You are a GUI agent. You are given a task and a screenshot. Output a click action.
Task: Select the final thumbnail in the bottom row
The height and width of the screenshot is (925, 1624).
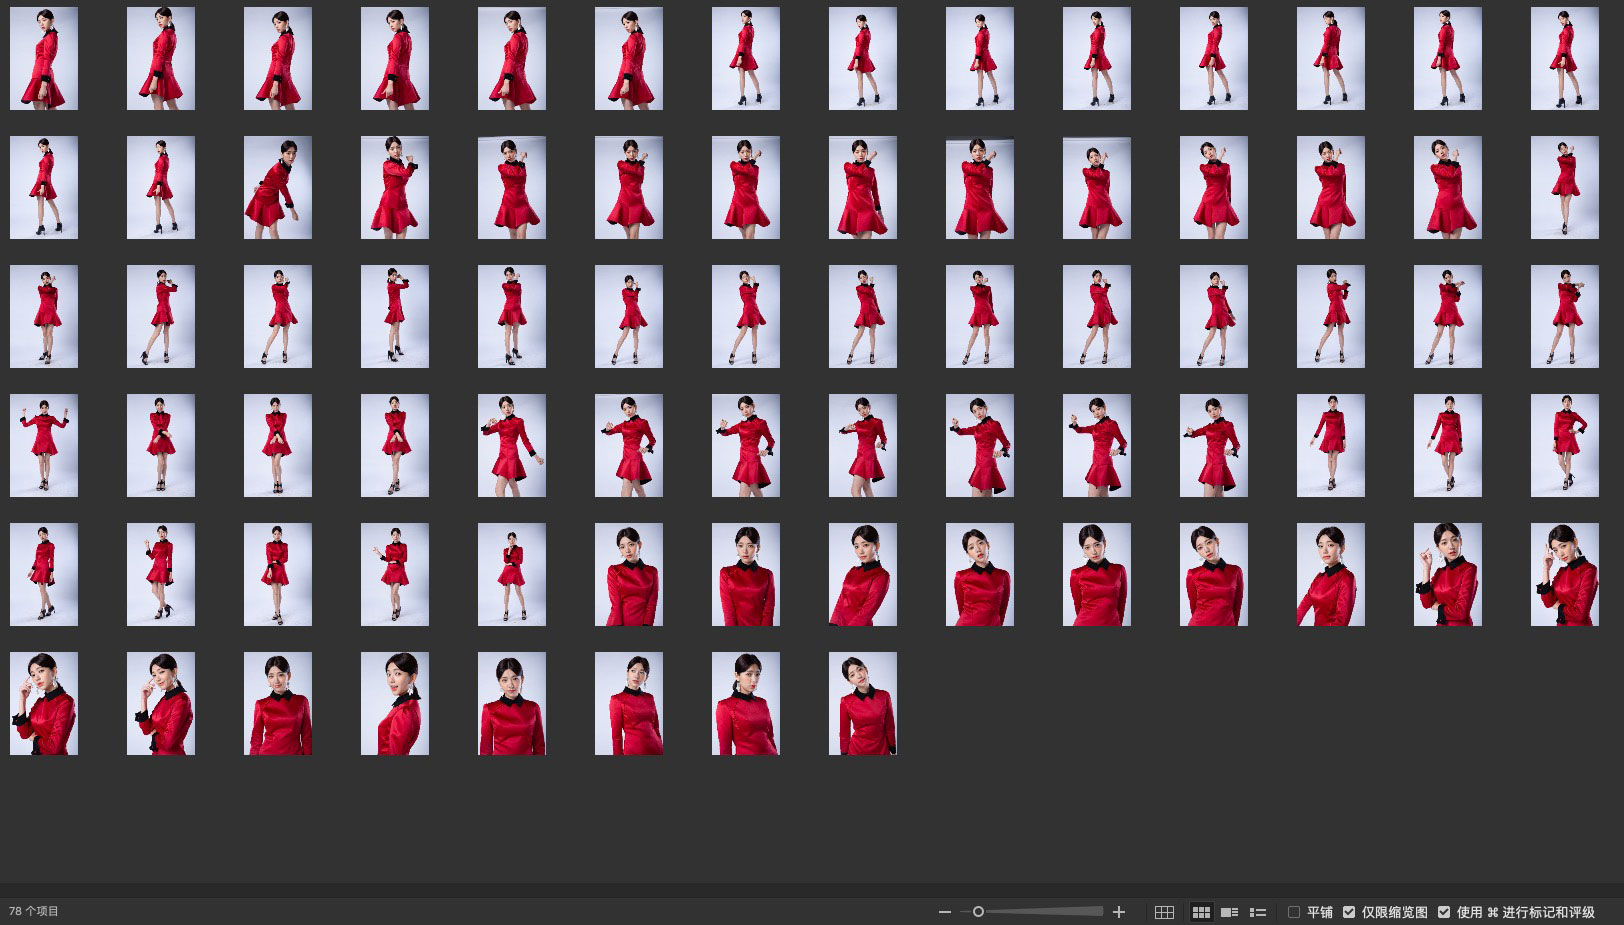click(x=863, y=704)
